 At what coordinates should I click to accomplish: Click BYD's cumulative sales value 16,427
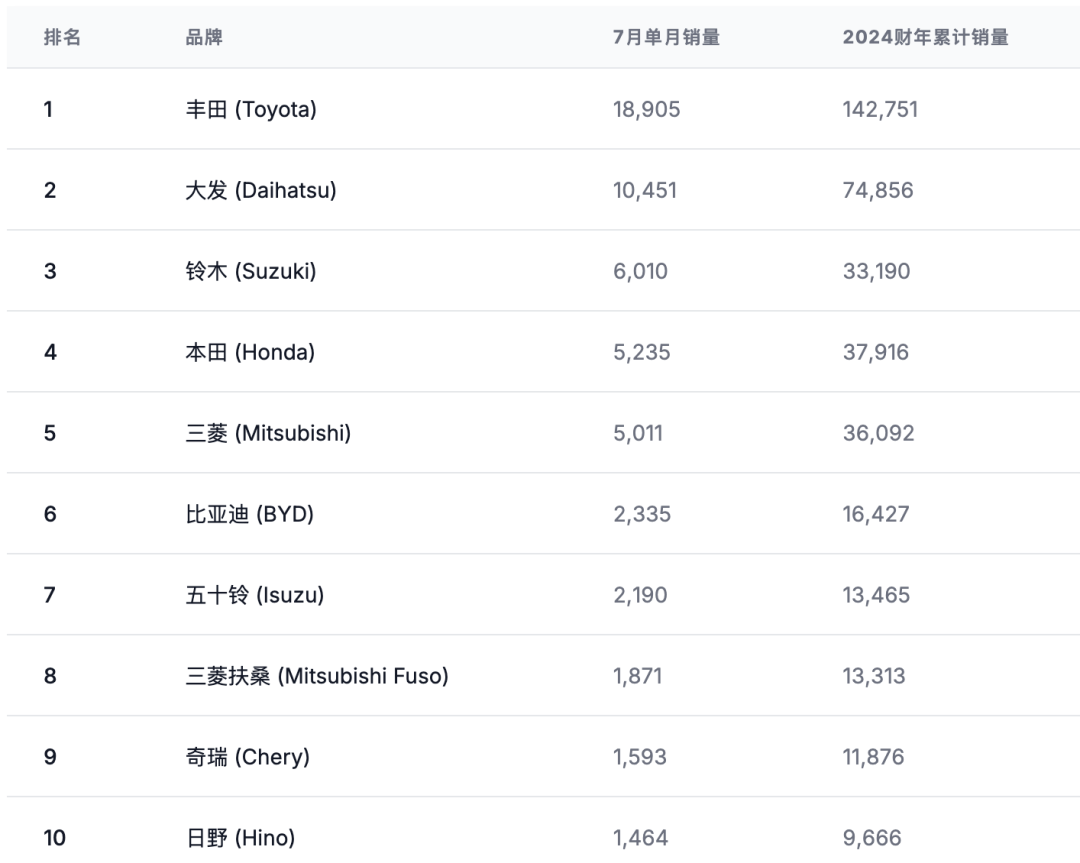point(876,514)
